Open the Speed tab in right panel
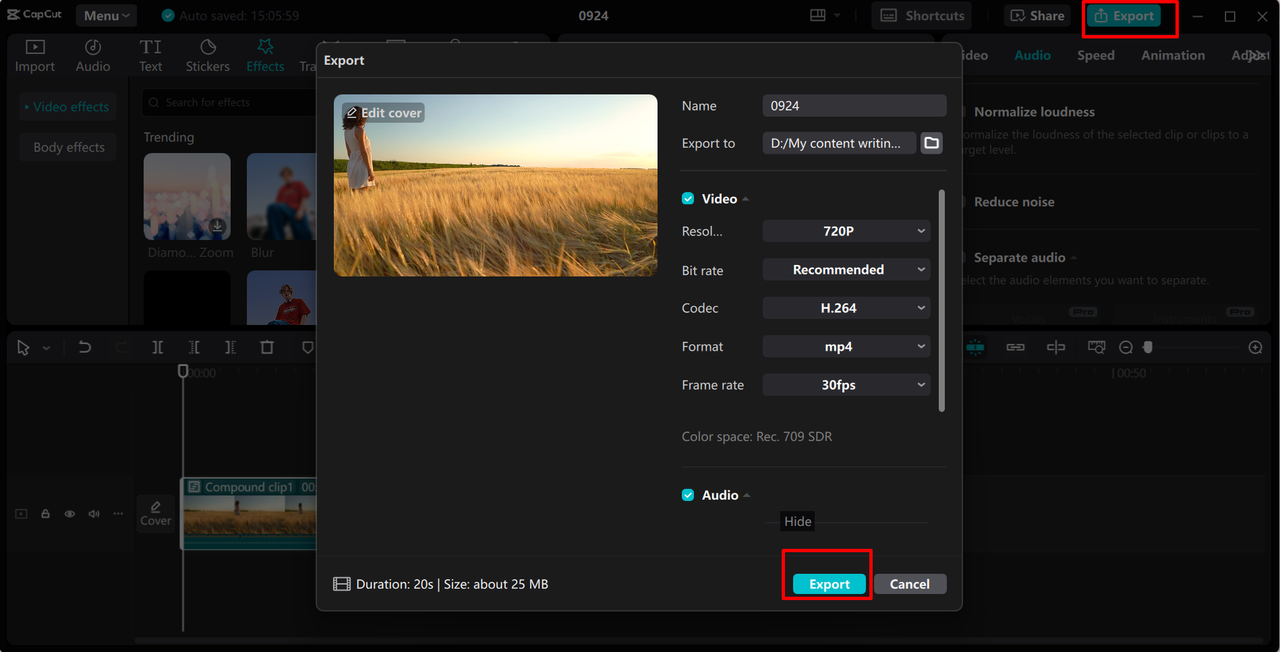 coord(1096,55)
